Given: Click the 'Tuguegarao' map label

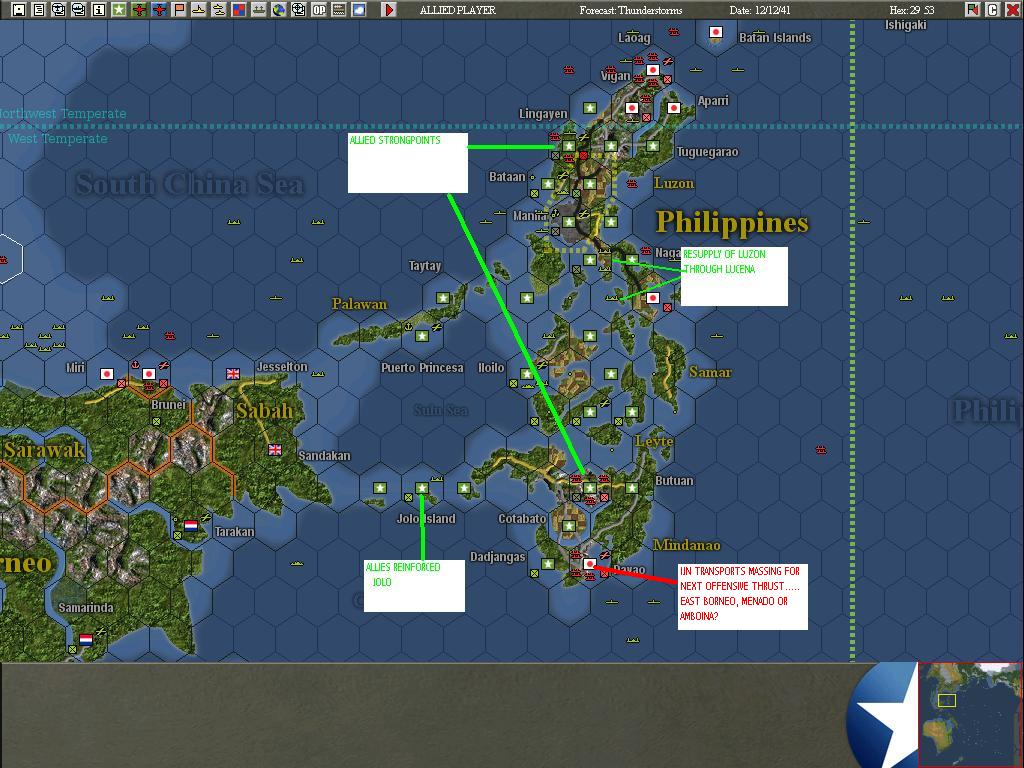Looking at the screenshot, I should coord(707,152).
